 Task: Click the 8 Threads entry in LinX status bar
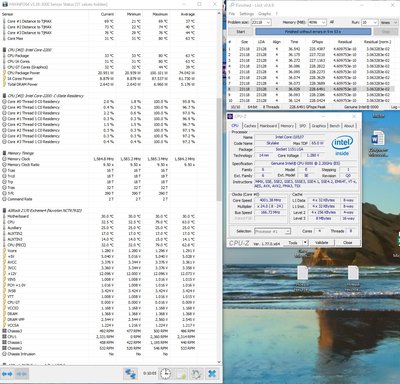[x=271, y=107]
